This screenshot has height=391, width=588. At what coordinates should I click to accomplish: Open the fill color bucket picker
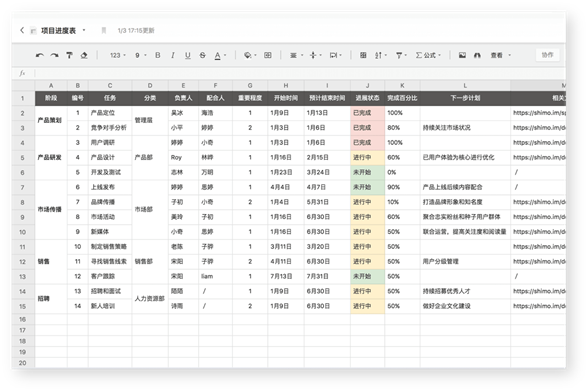click(250, 55)
